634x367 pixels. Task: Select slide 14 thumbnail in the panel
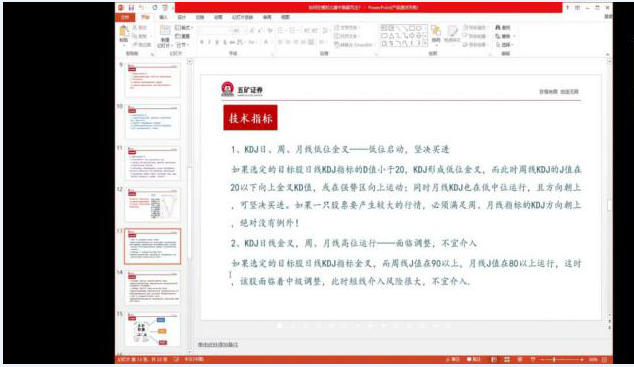tap(152, 288)
